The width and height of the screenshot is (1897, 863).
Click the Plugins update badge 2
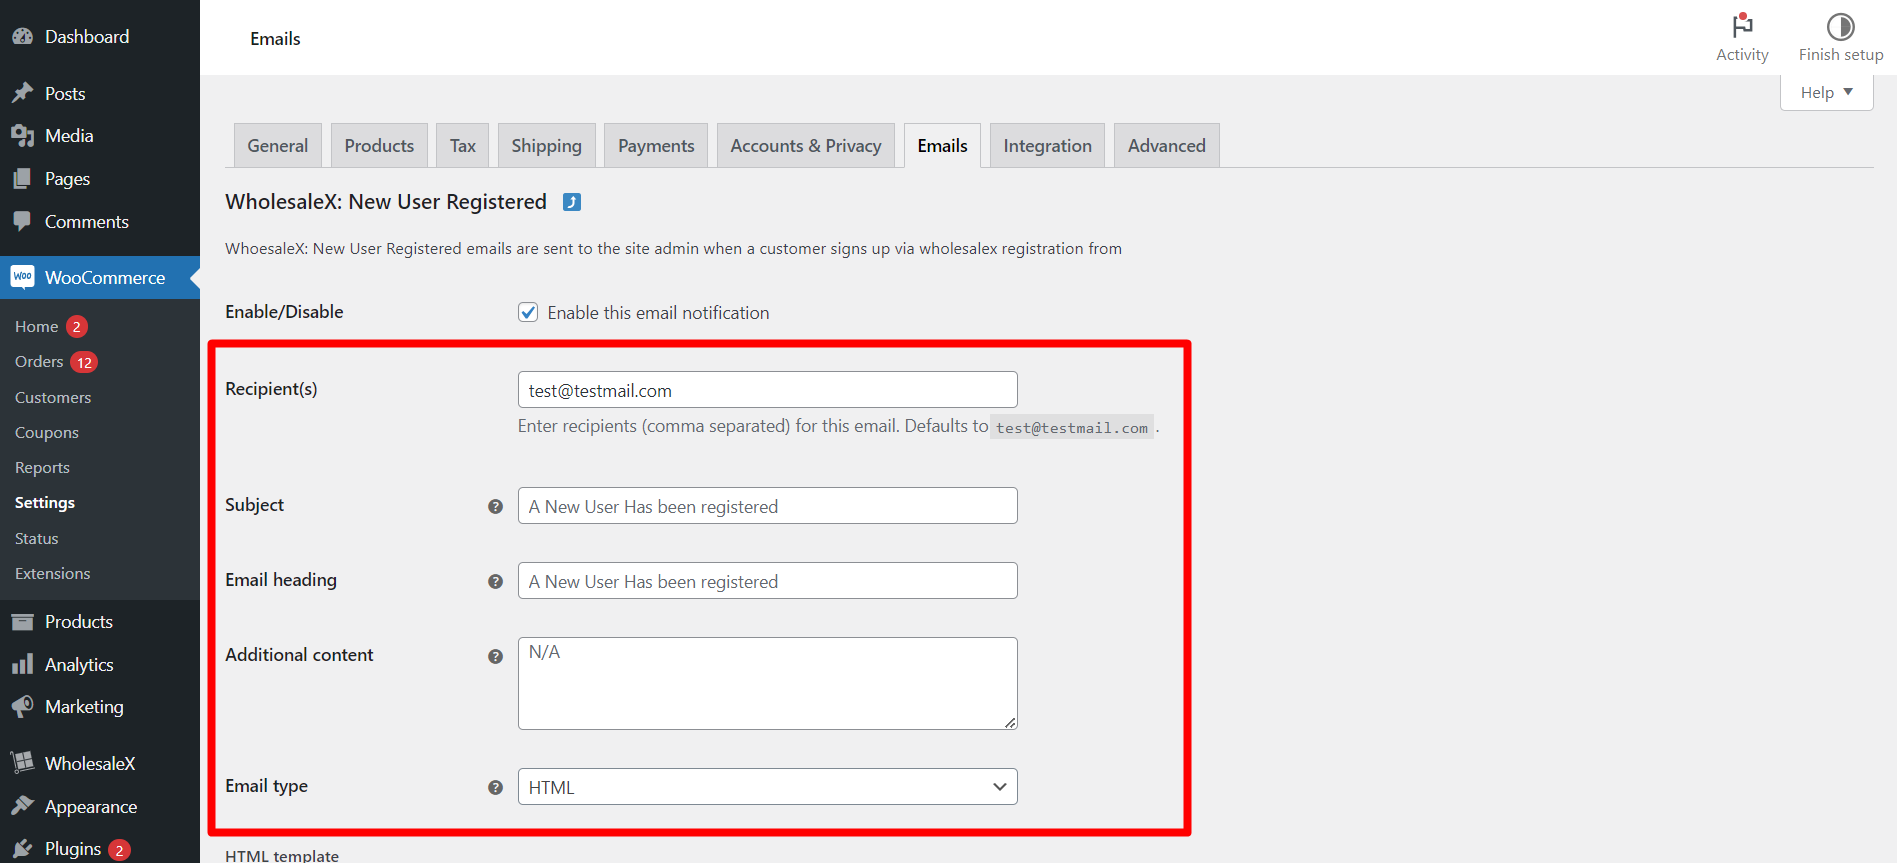pyautogui.click(x=119, y=850)
